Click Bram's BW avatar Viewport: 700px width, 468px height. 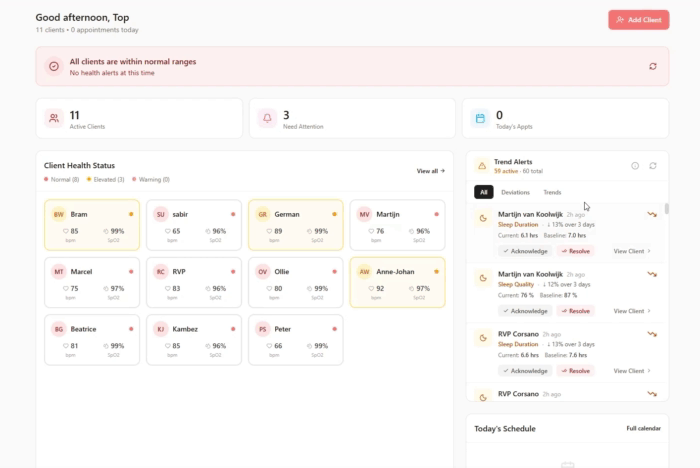[59, 214]
